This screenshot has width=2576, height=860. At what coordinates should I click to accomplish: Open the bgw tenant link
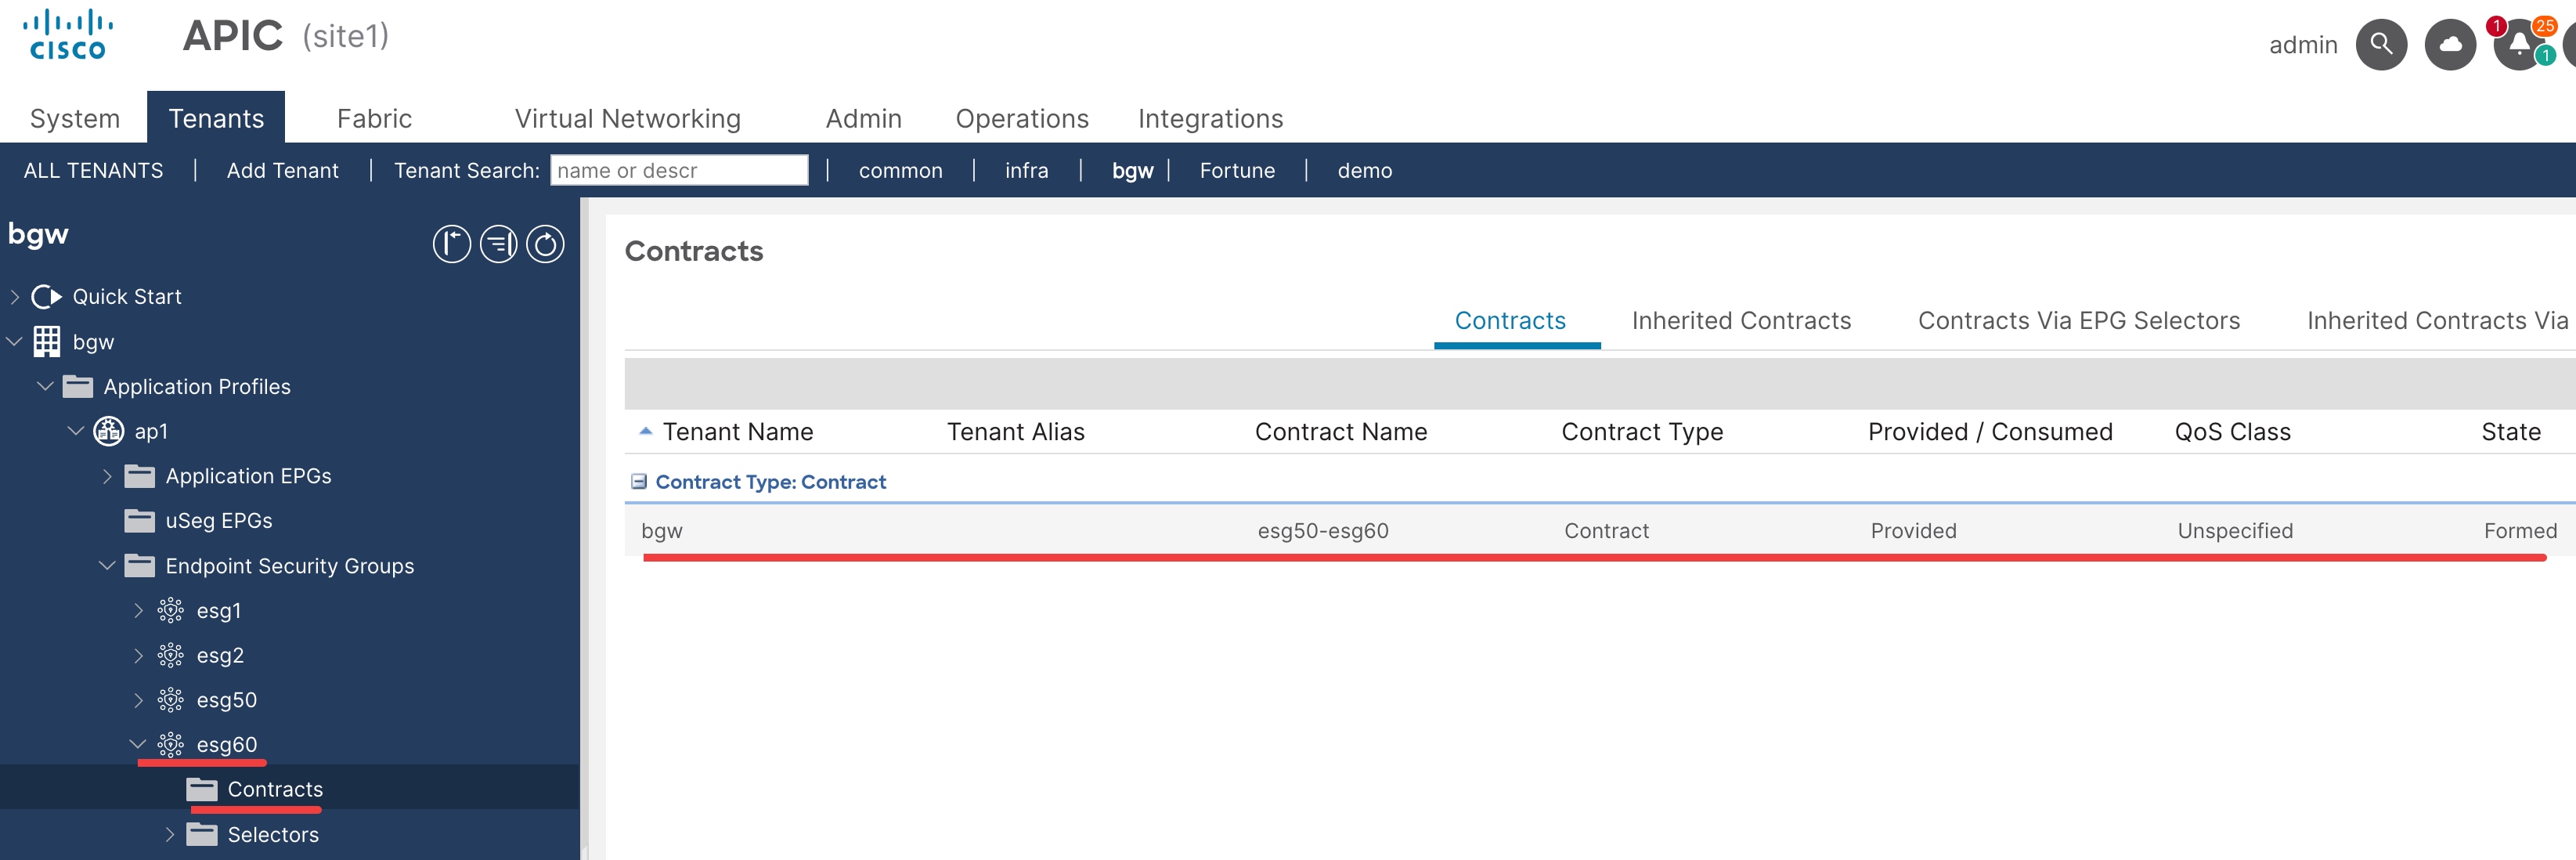coord(1132,171)
